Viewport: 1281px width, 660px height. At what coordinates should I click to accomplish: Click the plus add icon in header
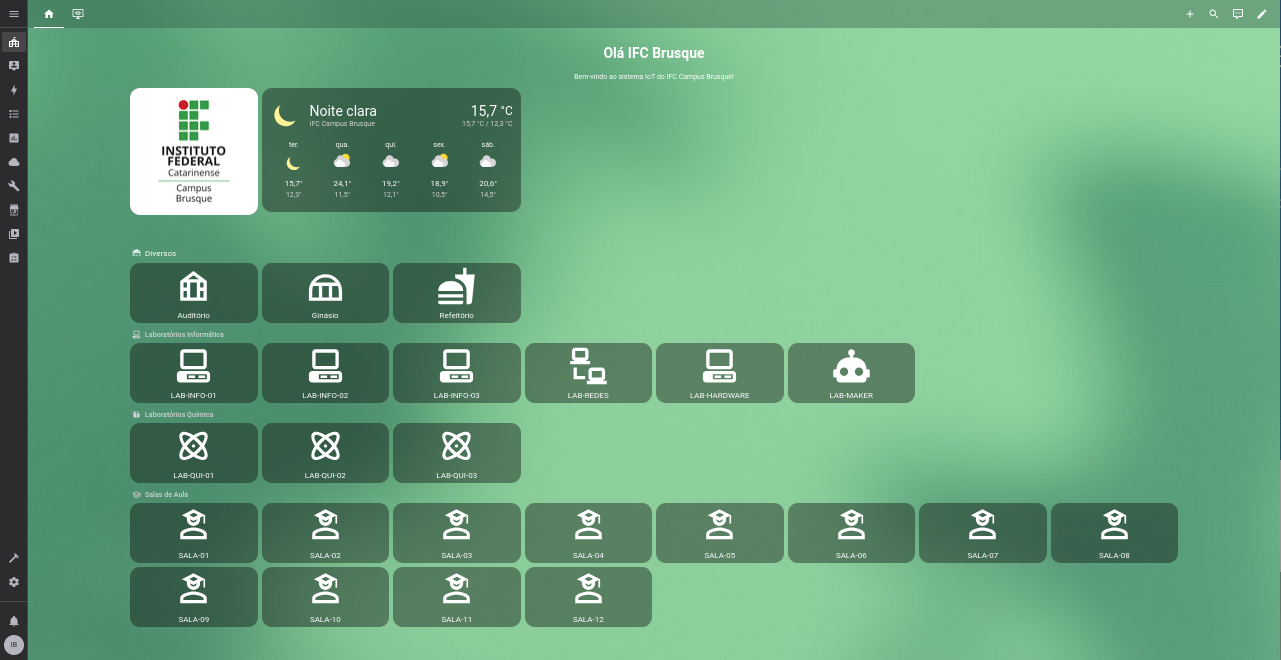point(1190,14)
